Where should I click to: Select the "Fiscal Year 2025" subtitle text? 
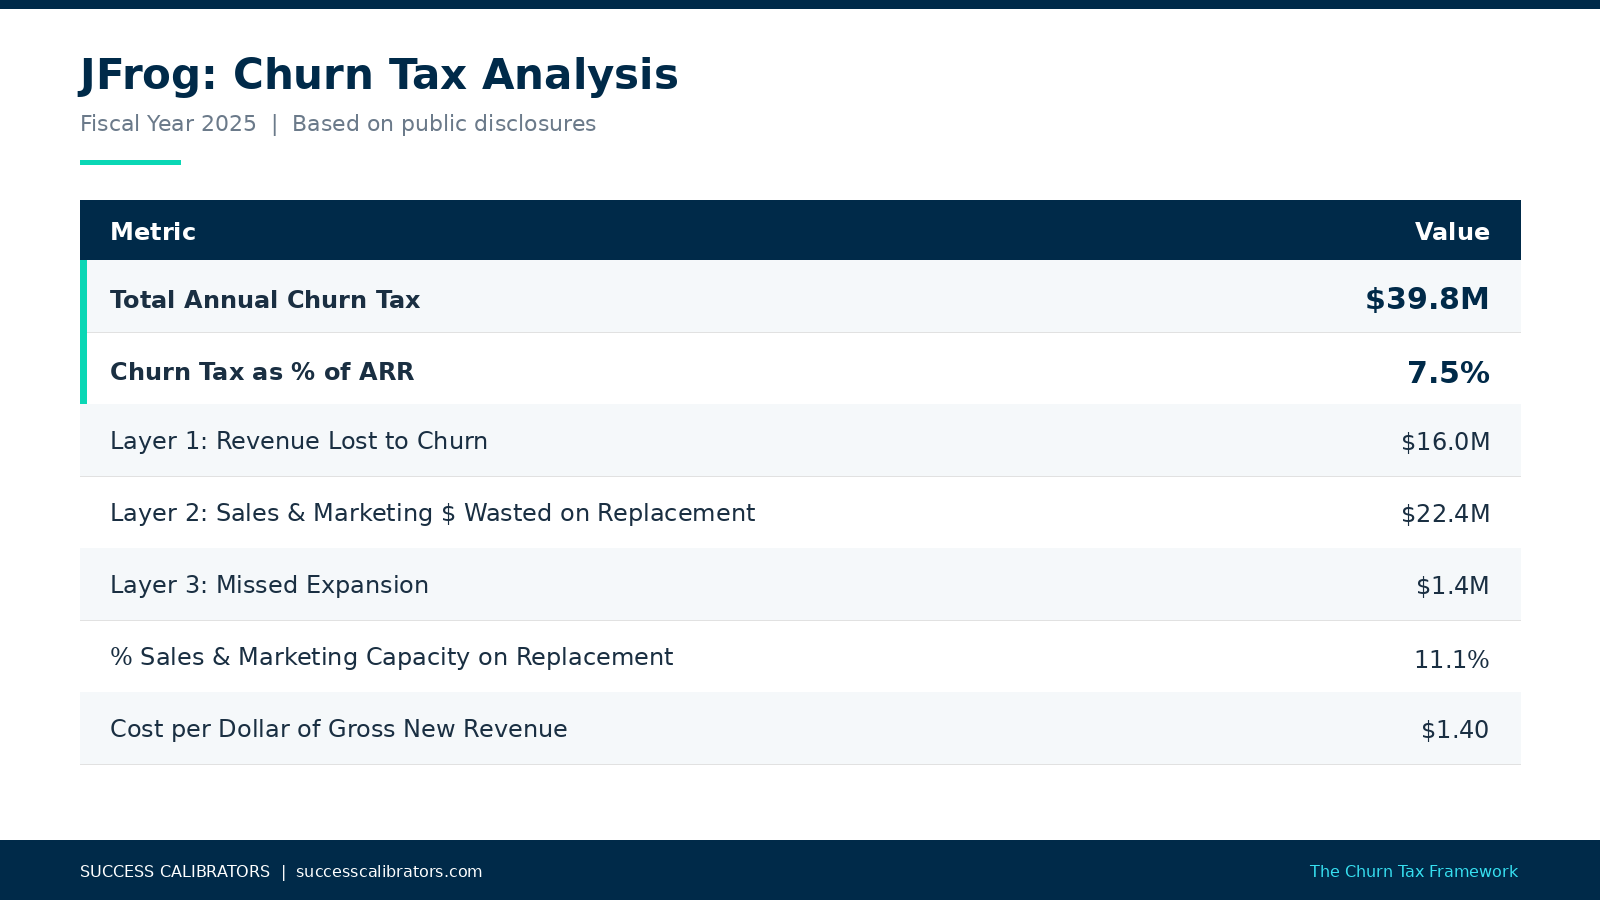click(x=168, y=123)
